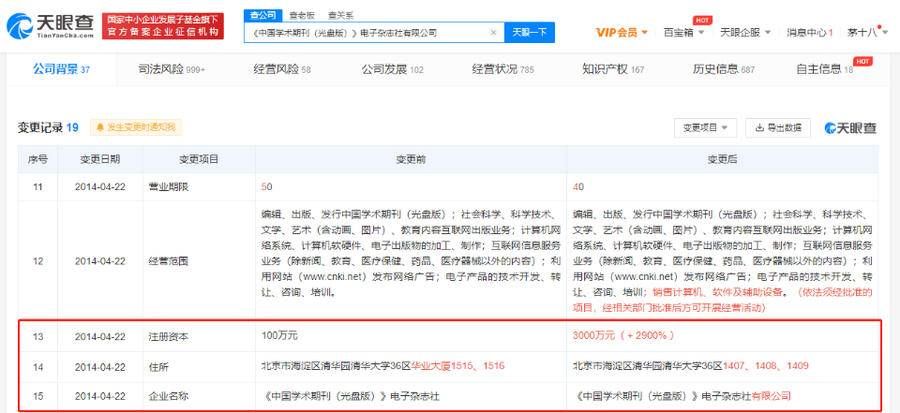The width and height of the screenshot is (900, 413).
Task: Switch to the 自主信息 tab
Action: pyautogui.click(x=825, y=70)
